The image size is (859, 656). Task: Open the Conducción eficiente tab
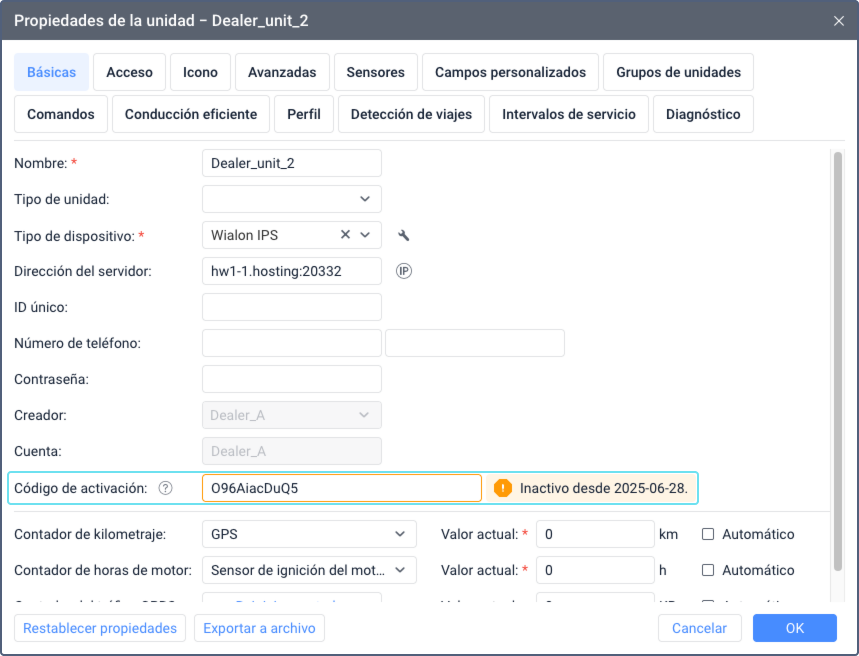click(191, 114)
